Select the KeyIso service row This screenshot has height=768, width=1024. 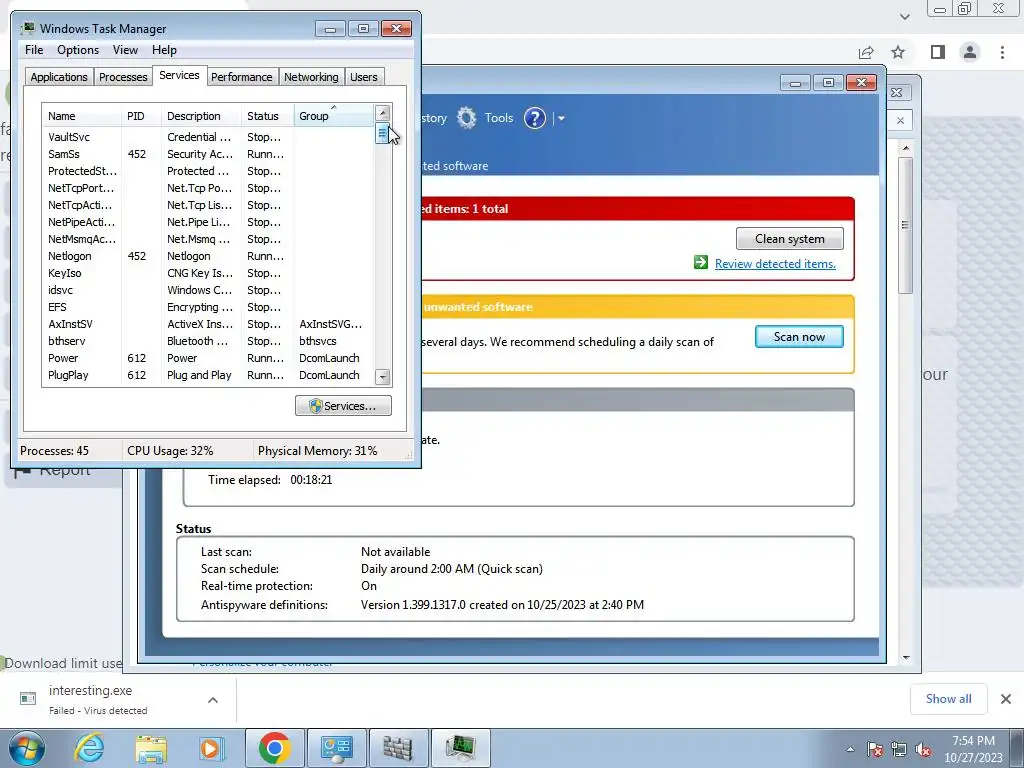[x=208, y=273]
